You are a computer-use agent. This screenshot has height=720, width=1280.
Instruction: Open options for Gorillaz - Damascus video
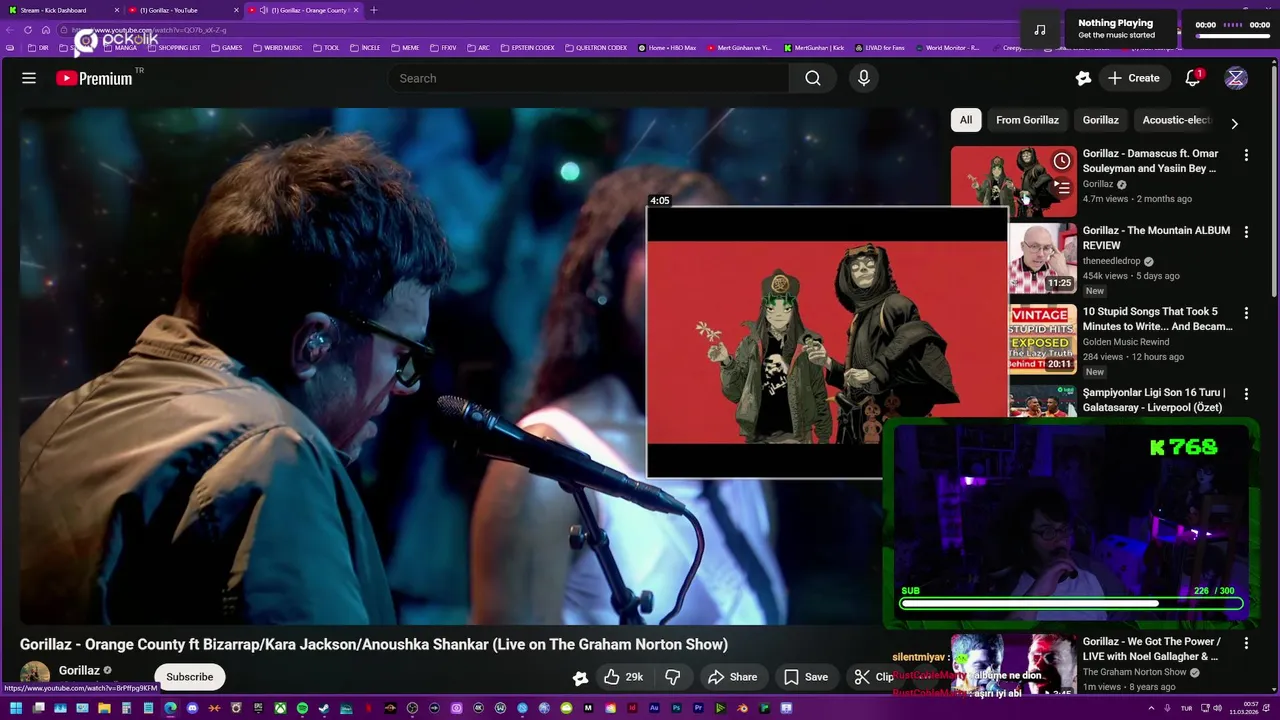pyautogui.click(x=1246, y=155)
